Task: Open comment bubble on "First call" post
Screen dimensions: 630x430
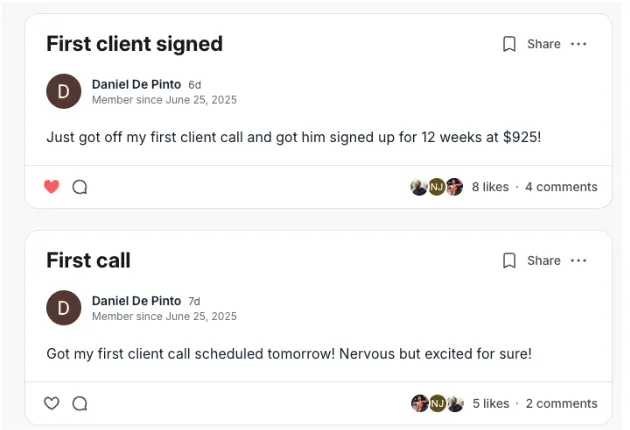Action: click(x=80, y=403)
